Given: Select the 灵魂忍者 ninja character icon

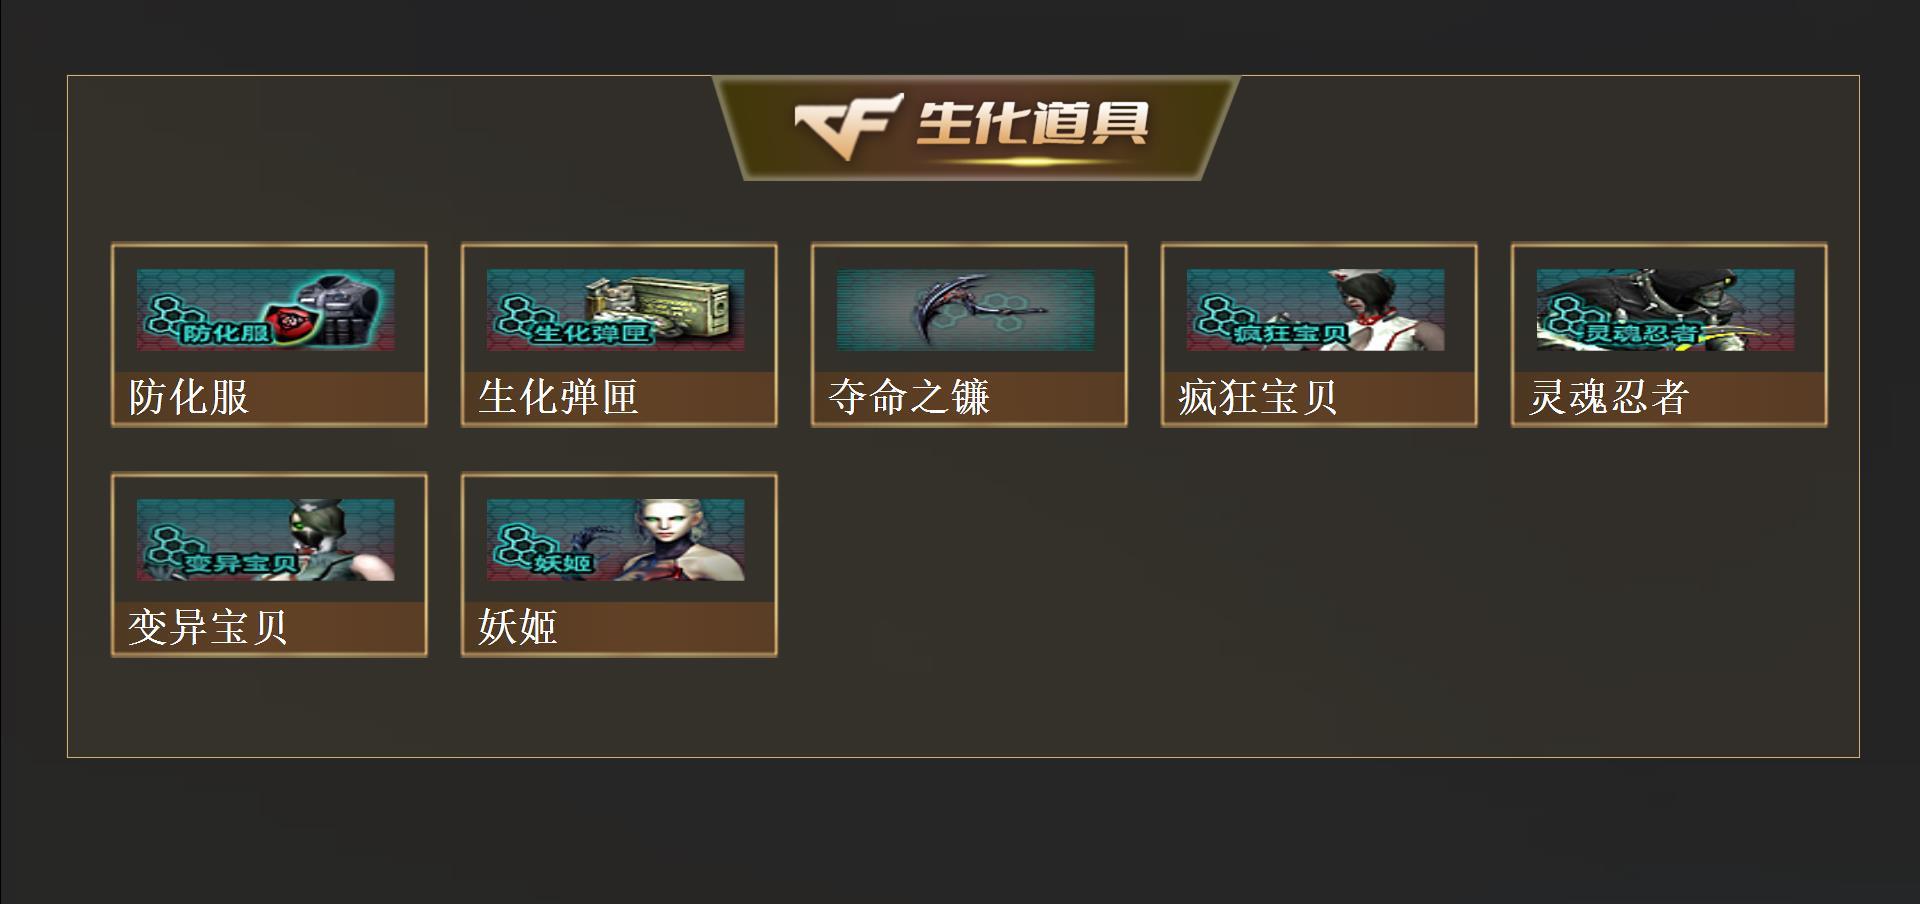Looking at the screenshot, I should 1666,309.
